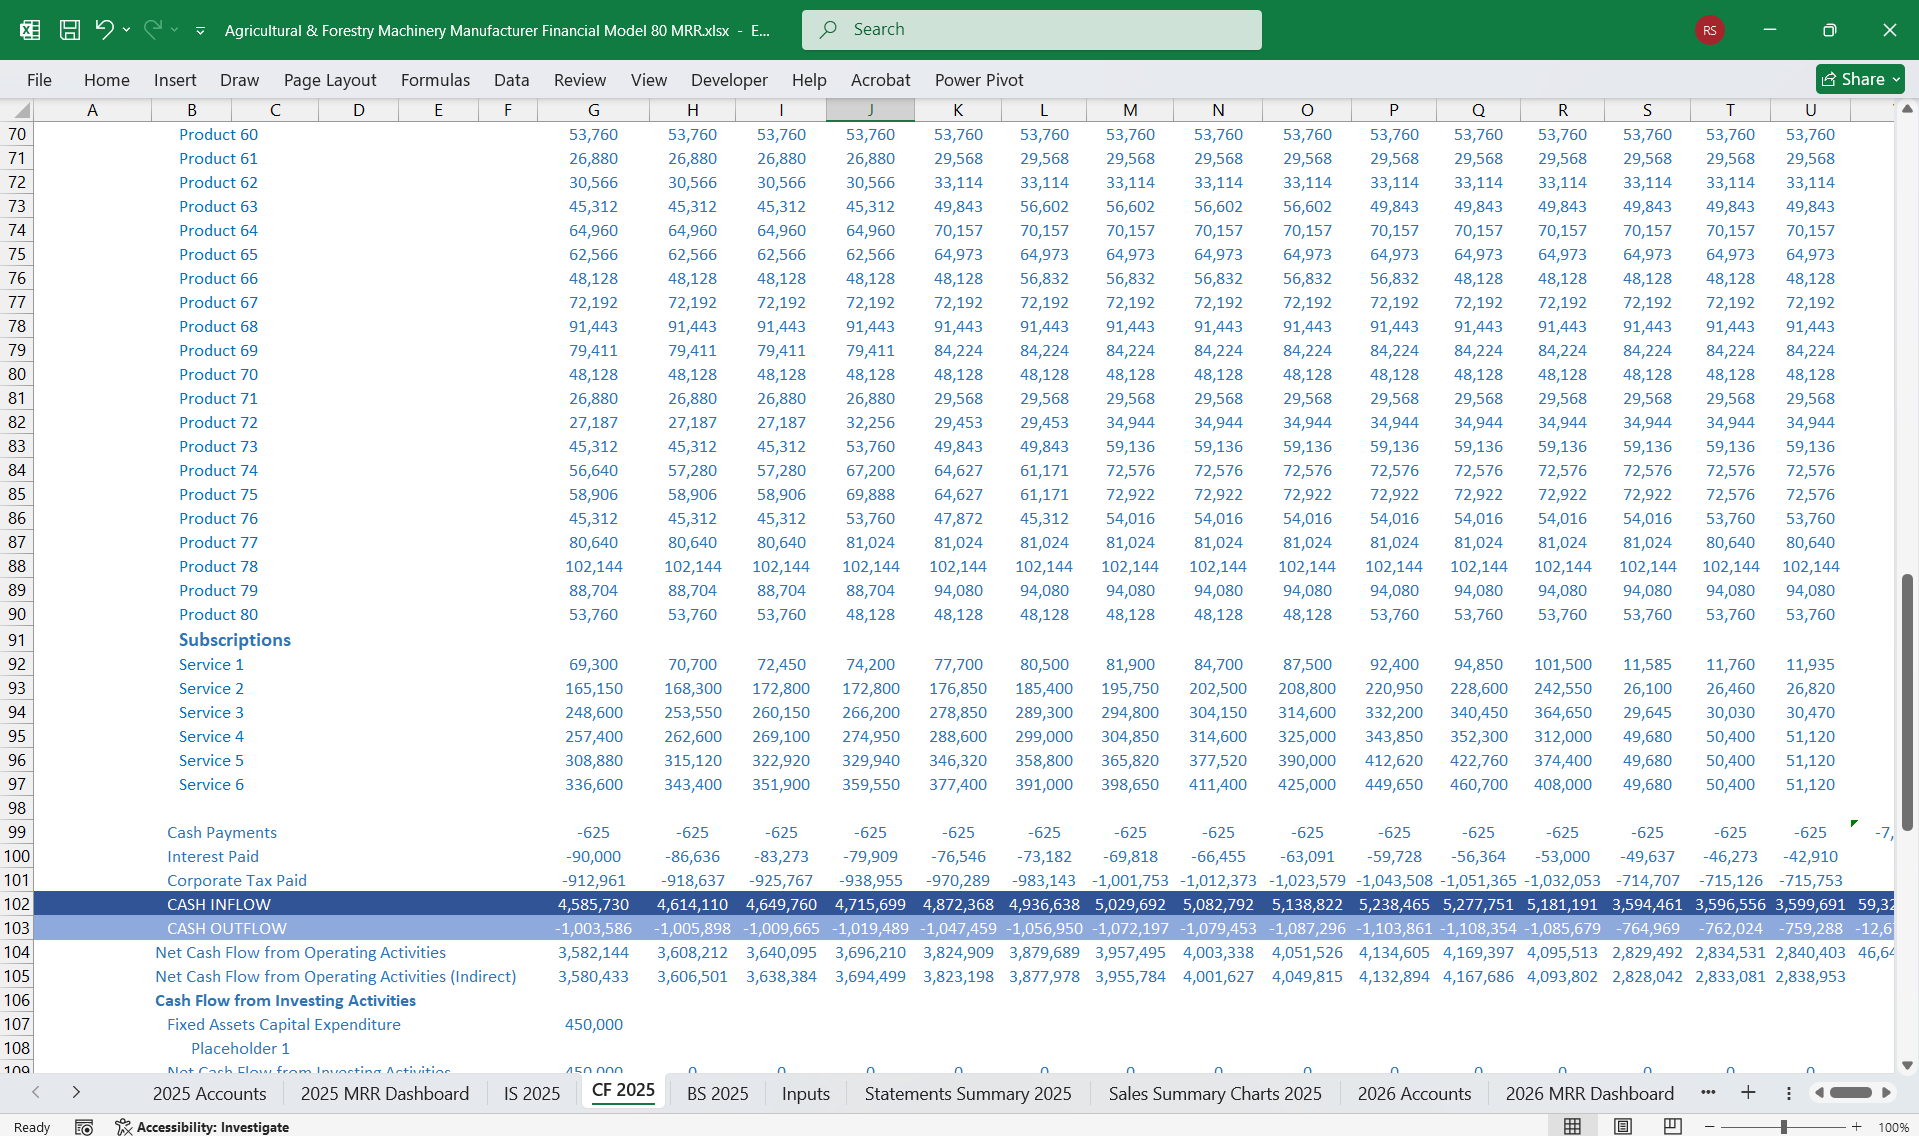Screen dimensions: 1919x1136
Task: Switch to Page Layout view
Action: pyautogui.click(x=1622, y=1126)
